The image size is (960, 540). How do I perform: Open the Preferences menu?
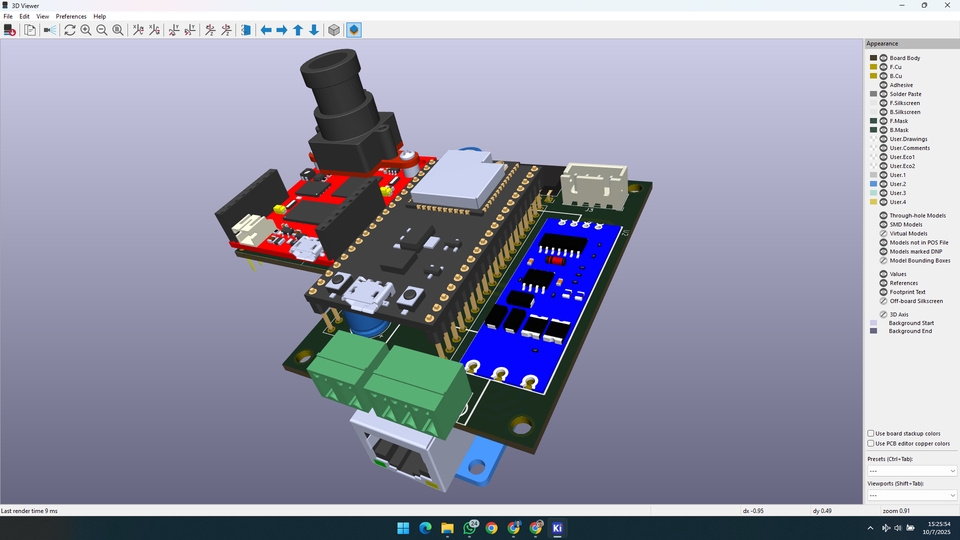[71, 17]
